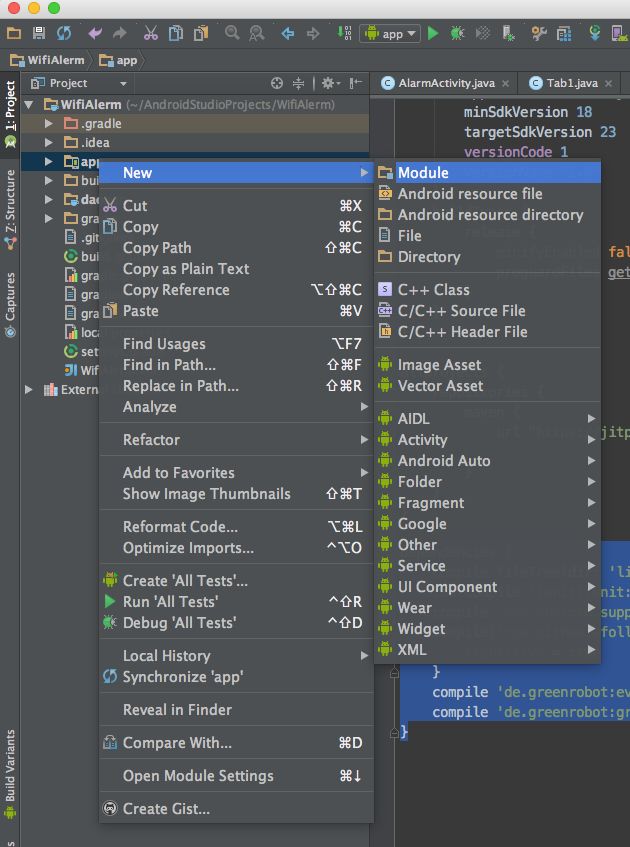Click the project settings wrench icon
This screenshot has width=630, height=847.
point(539,33)
